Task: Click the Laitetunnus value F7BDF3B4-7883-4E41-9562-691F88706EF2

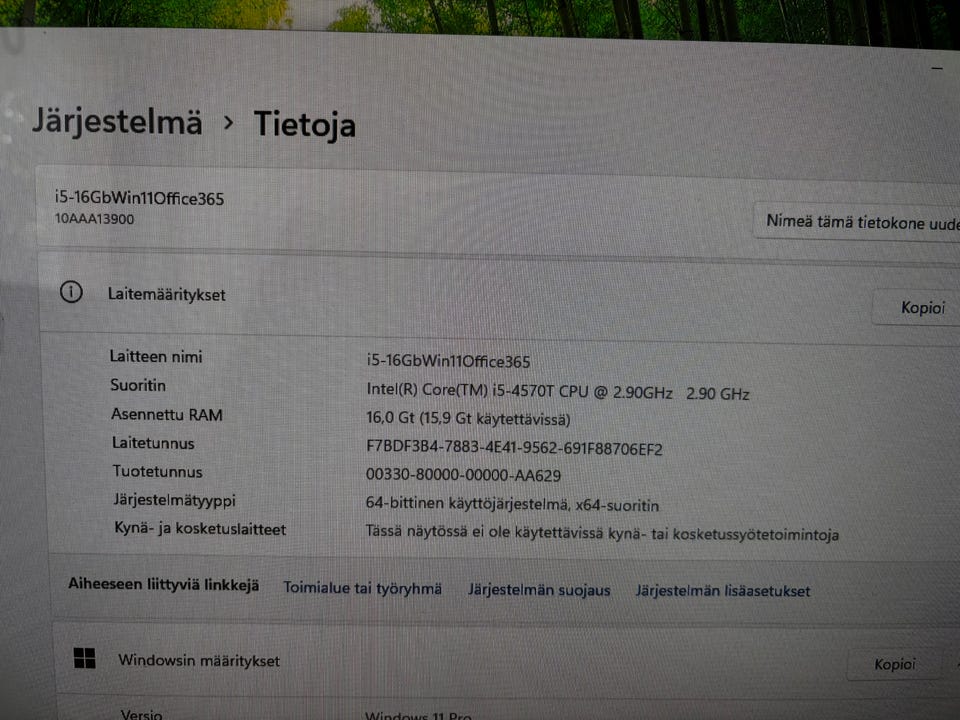Action: [514, 448]
